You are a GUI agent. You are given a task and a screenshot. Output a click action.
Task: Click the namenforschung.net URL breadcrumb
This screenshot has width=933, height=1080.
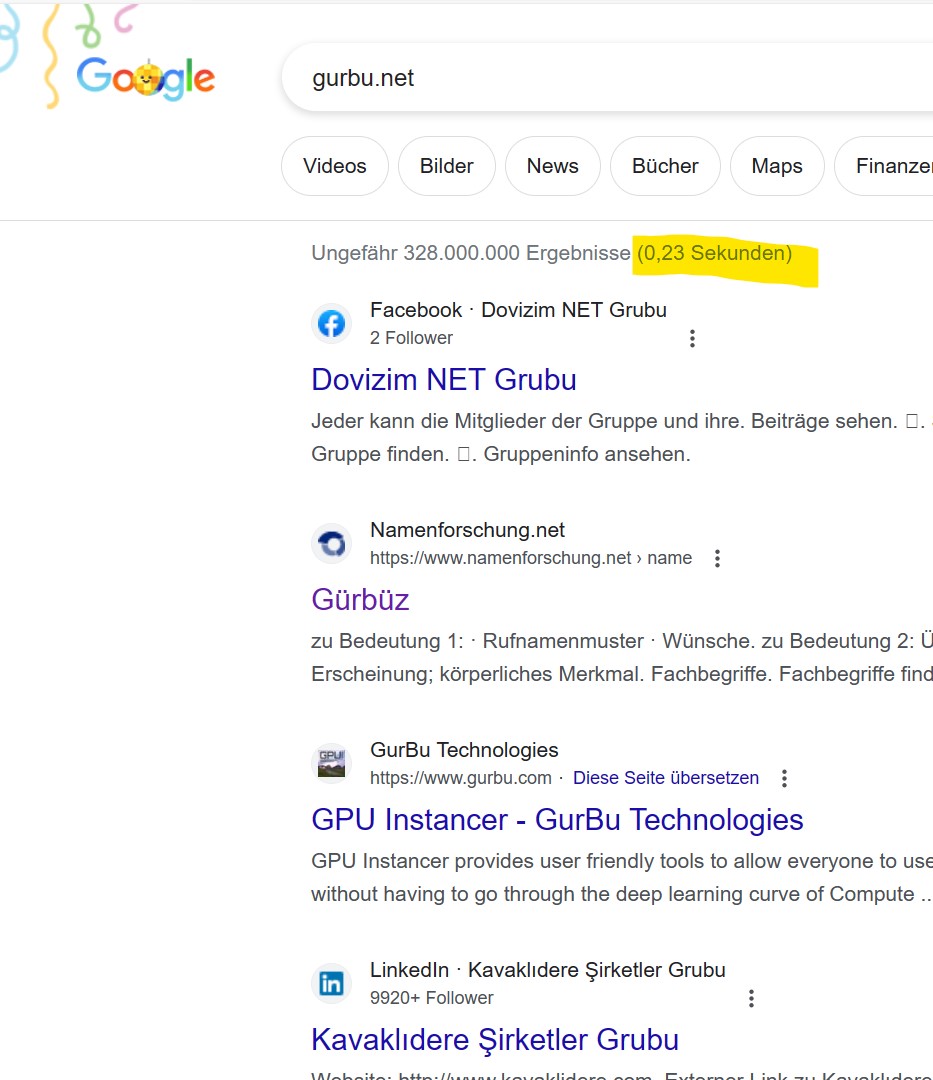pyautogui.click(x=531, y=558)
